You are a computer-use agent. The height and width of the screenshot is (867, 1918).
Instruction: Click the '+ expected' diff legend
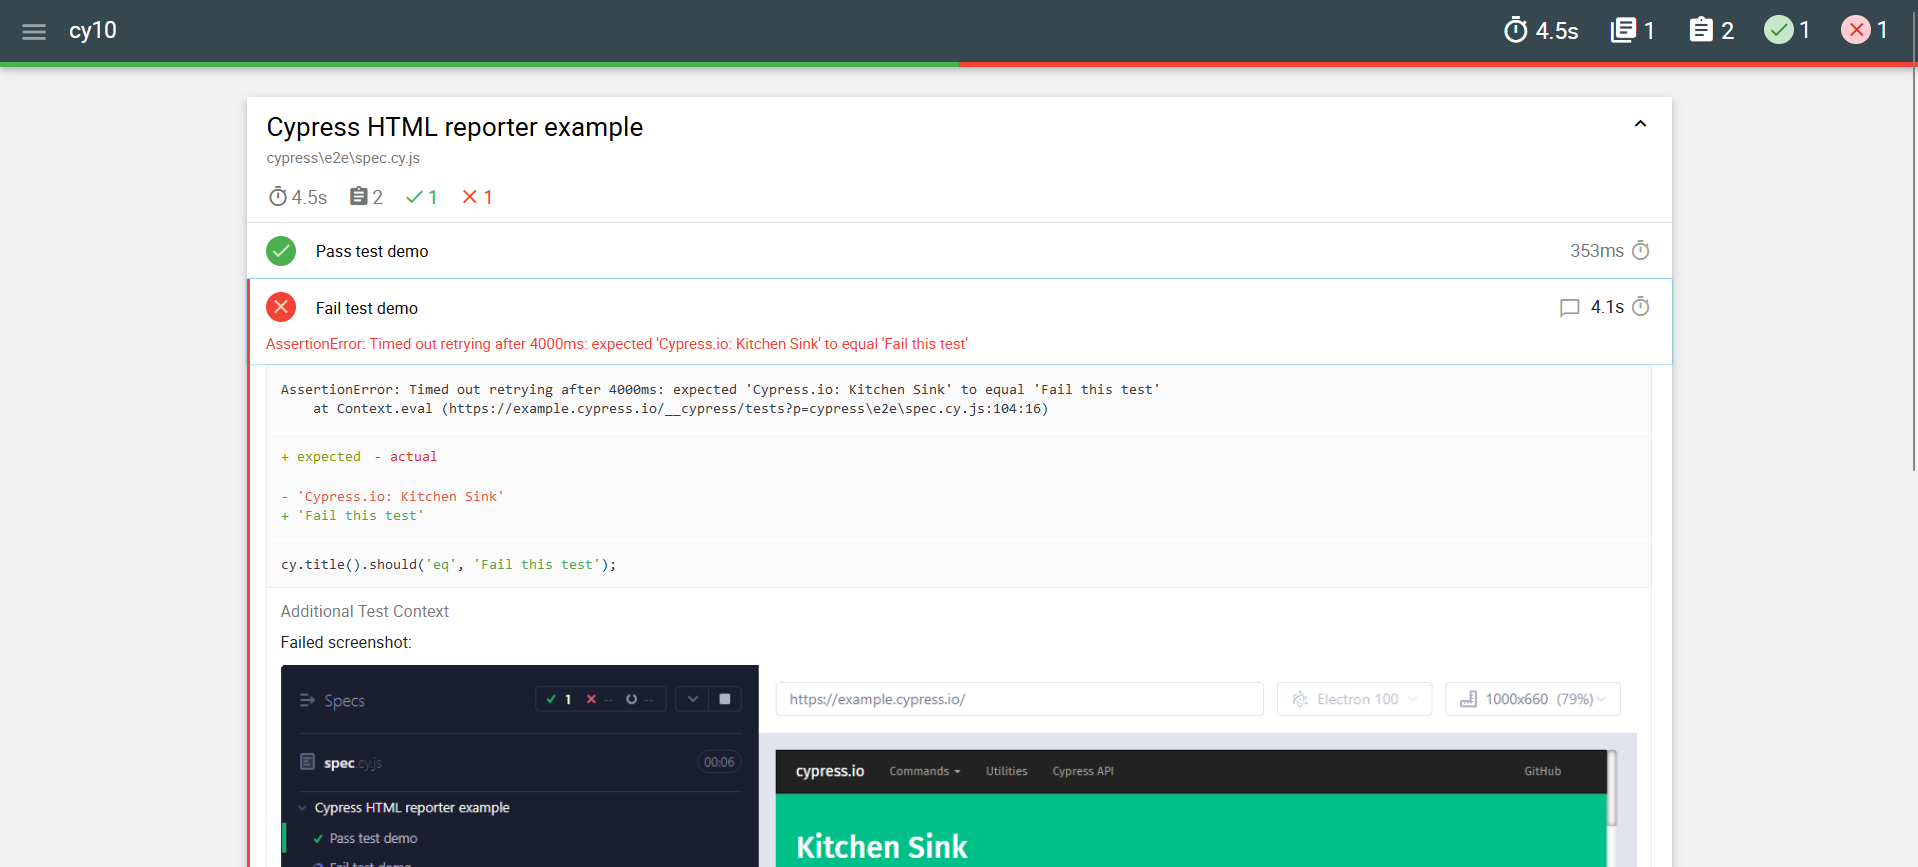321,457
